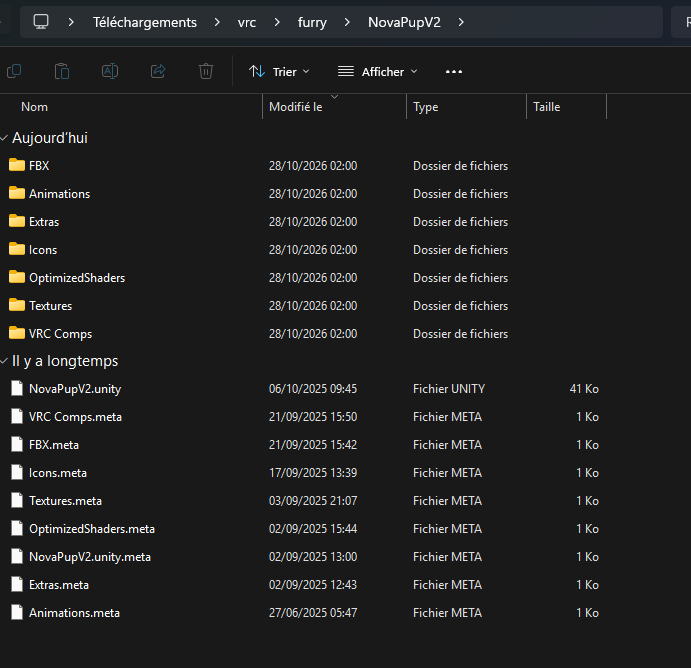The height and width of the screenshot is (668, 691).
Task: Select the Animations folder icon
Action: point(17,193)
